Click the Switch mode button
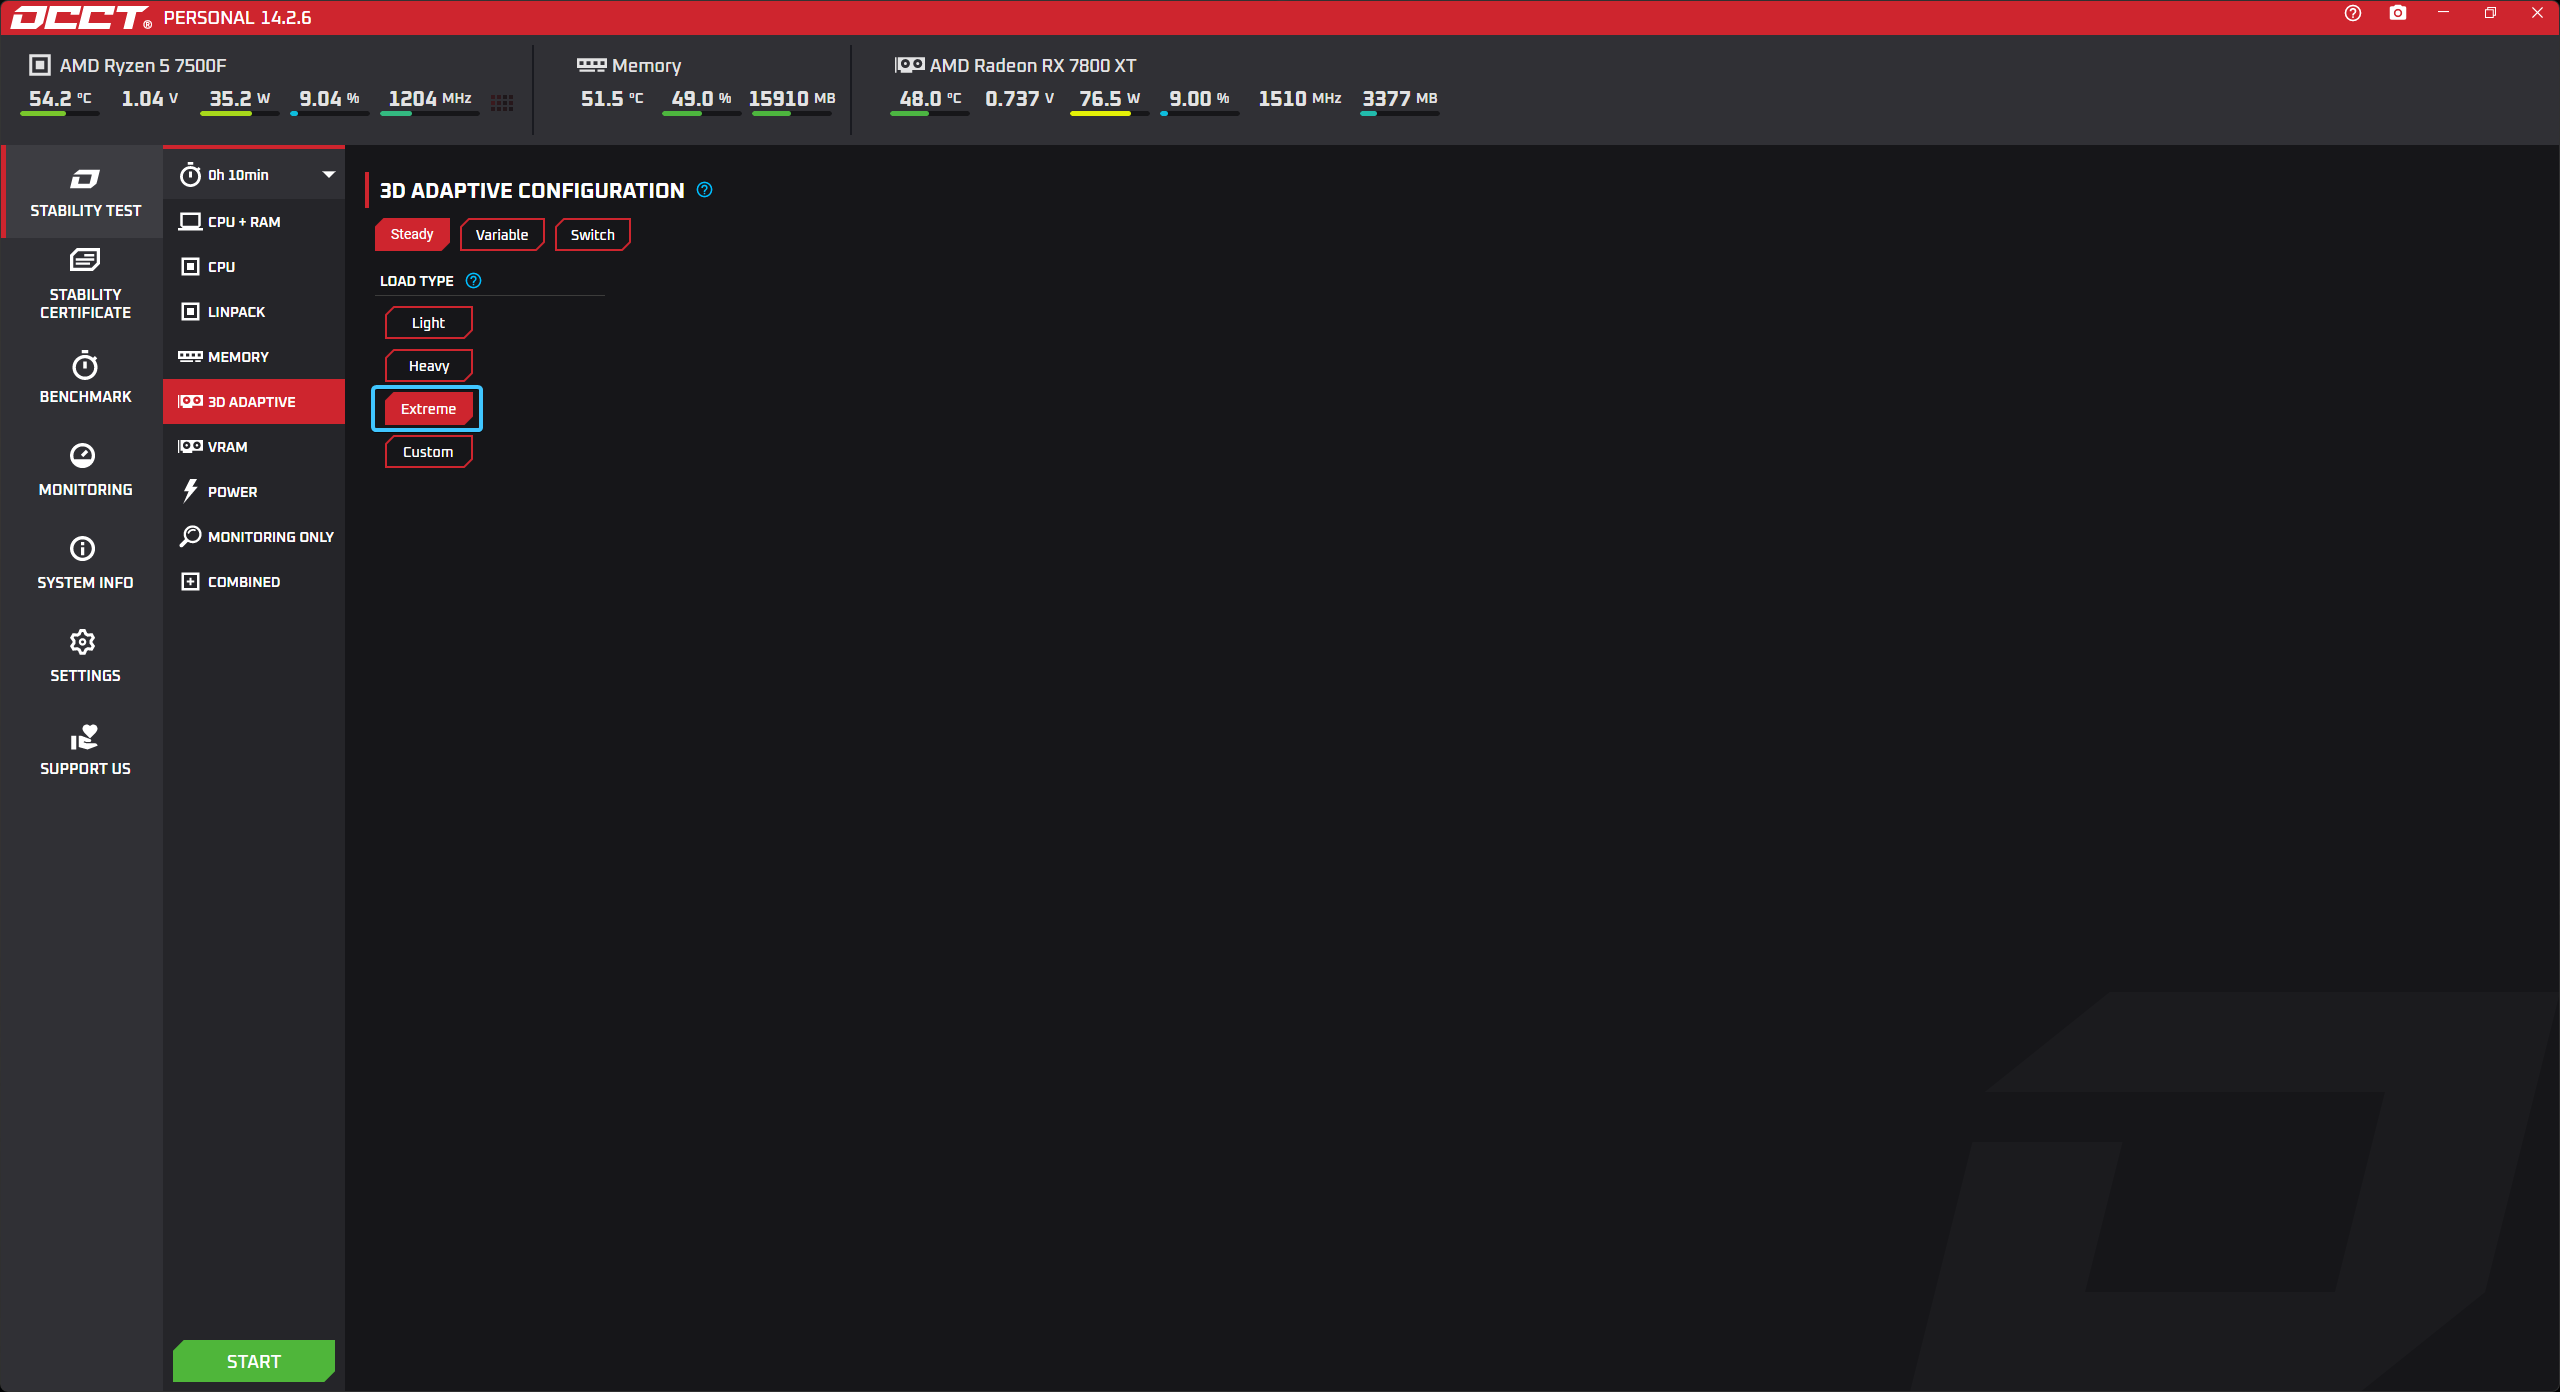 click(592, 235)
